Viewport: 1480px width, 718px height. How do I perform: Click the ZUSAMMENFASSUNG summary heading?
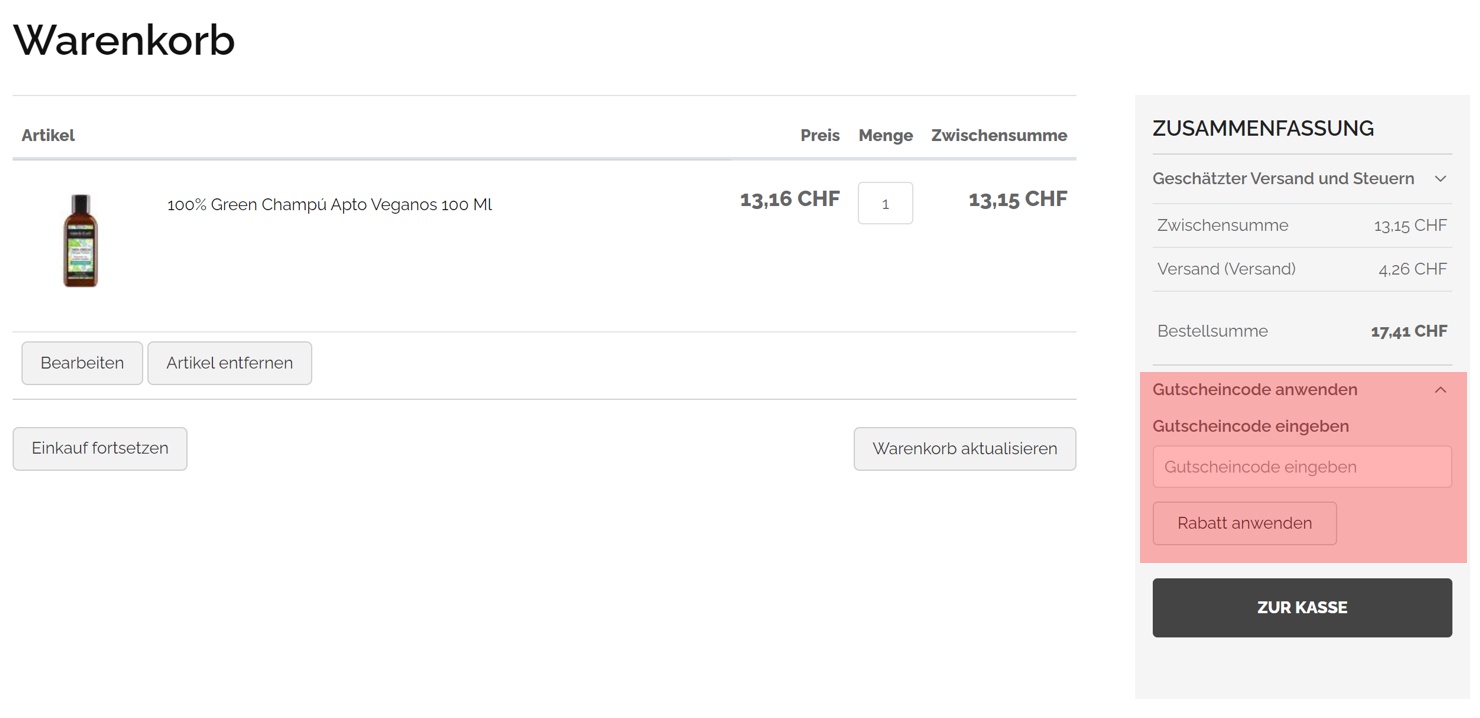click(1262, 129)
